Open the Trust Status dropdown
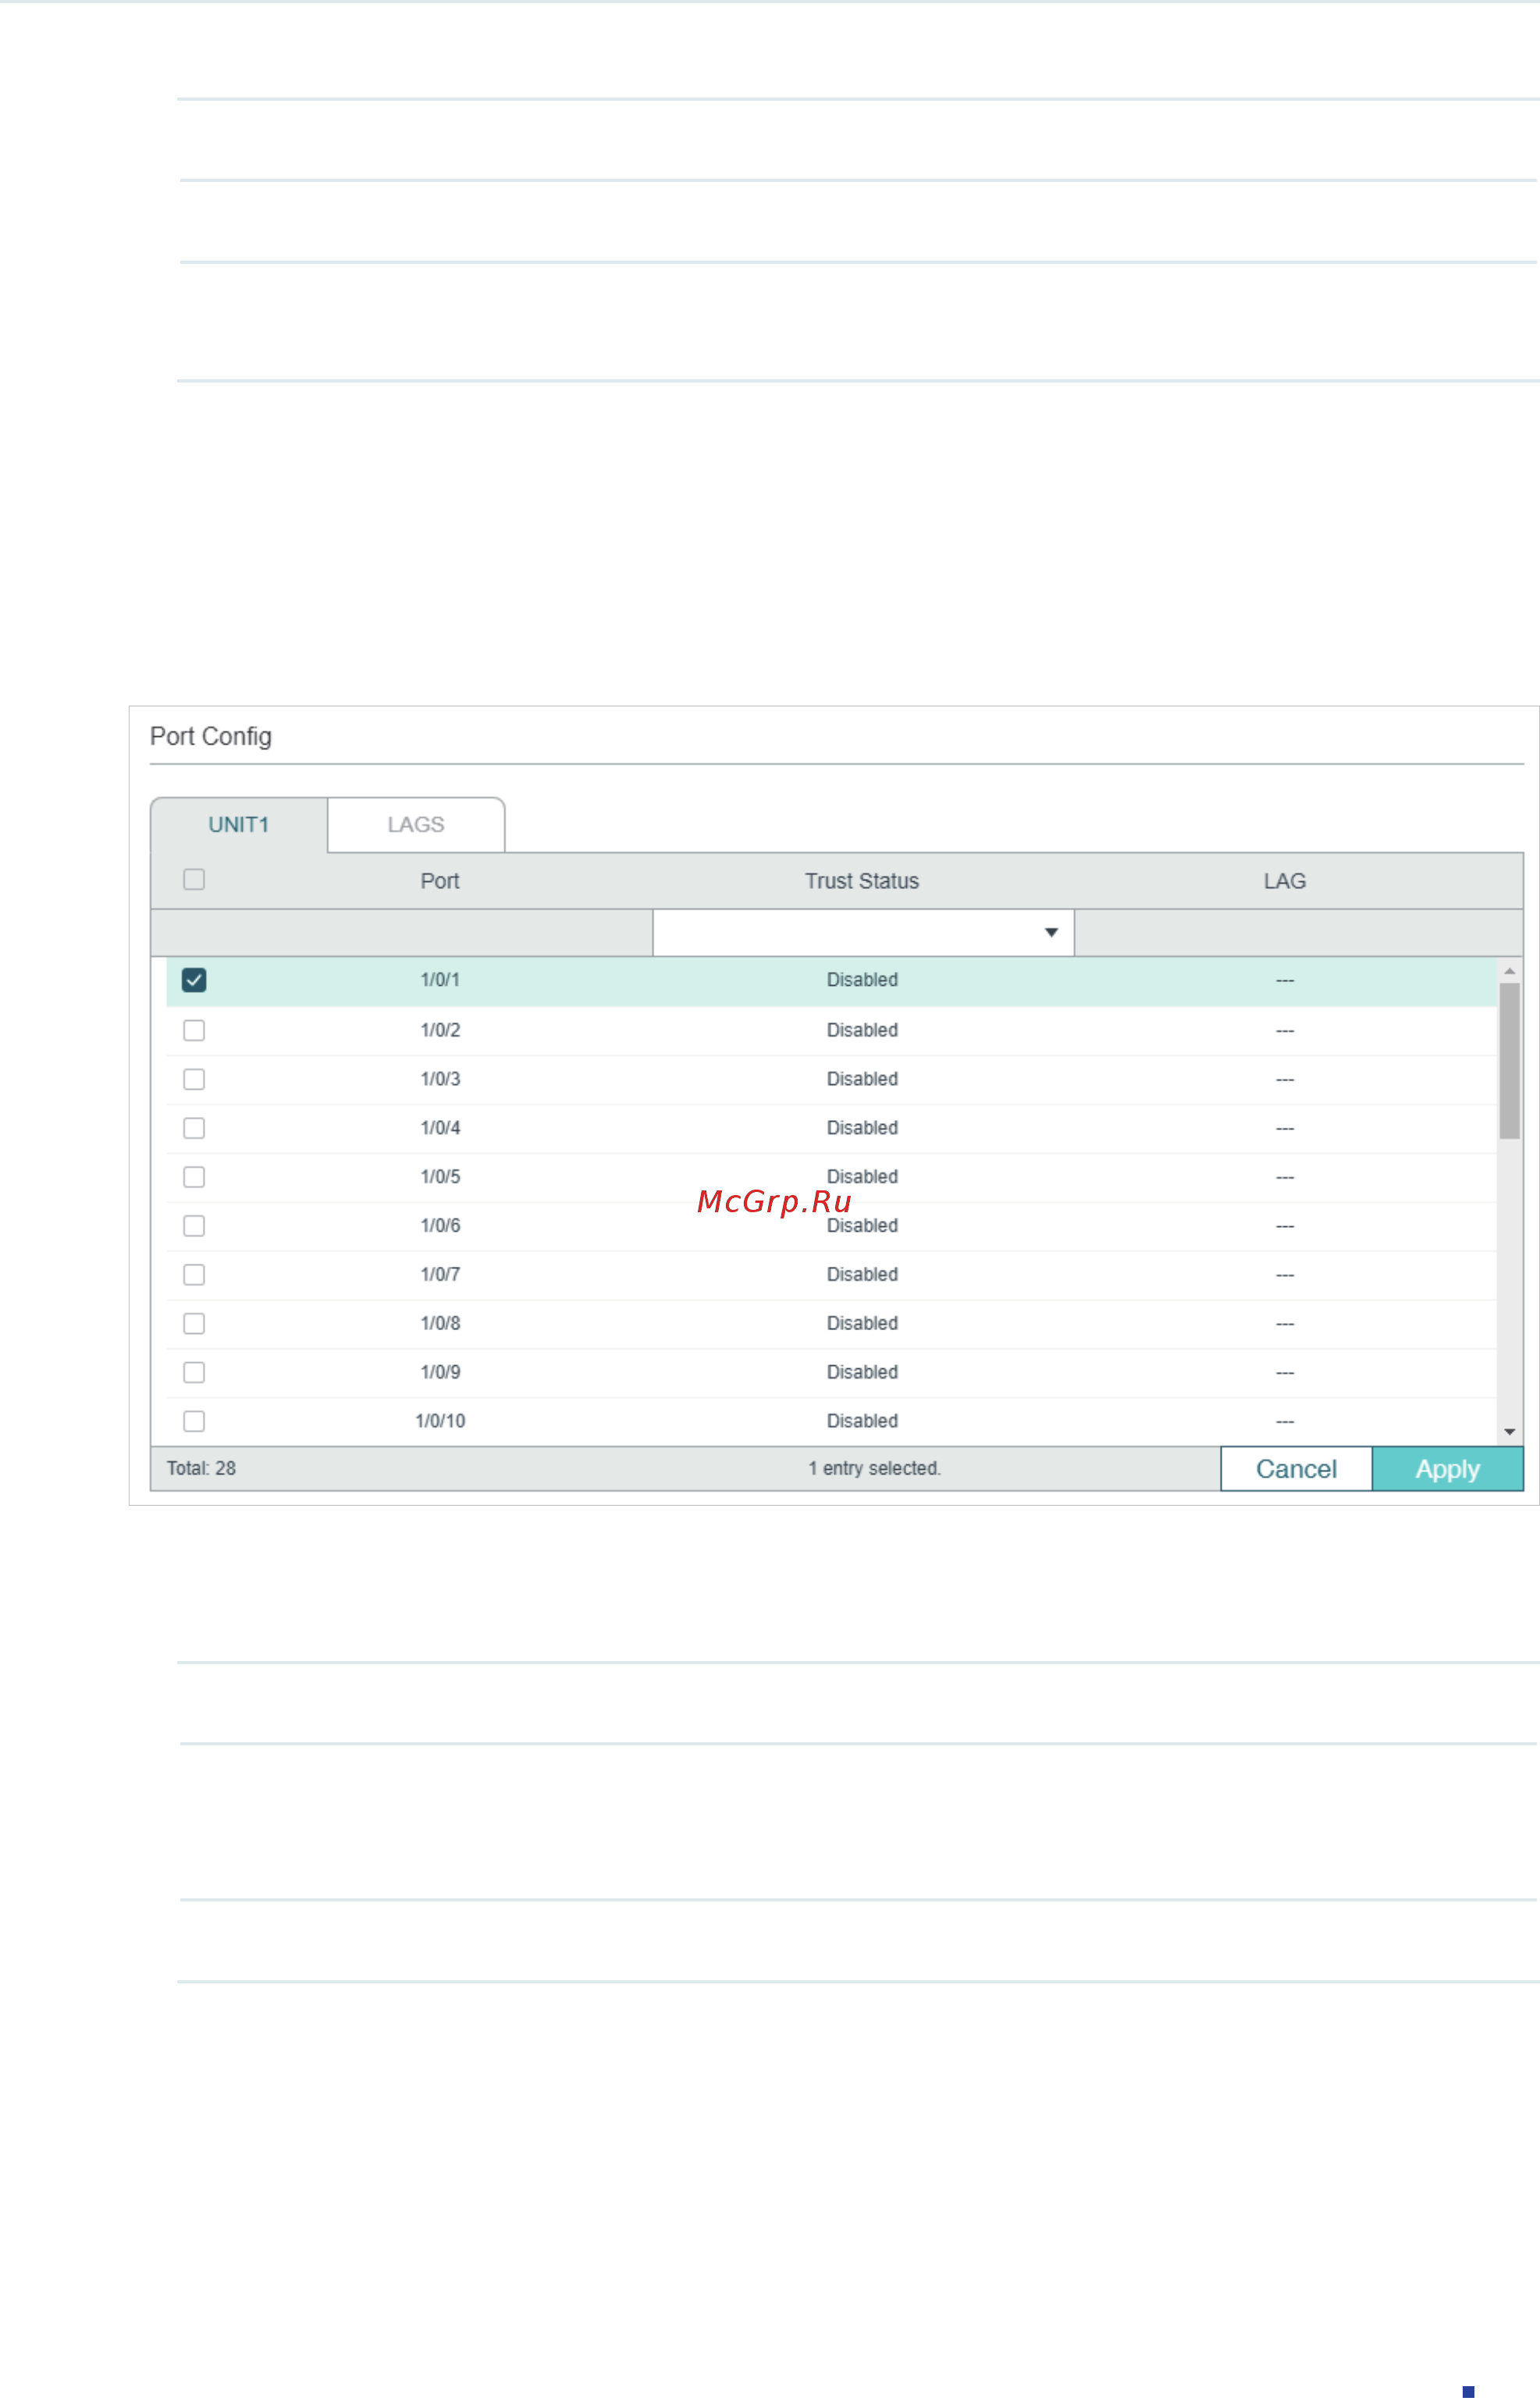 (x=863, y=932)
